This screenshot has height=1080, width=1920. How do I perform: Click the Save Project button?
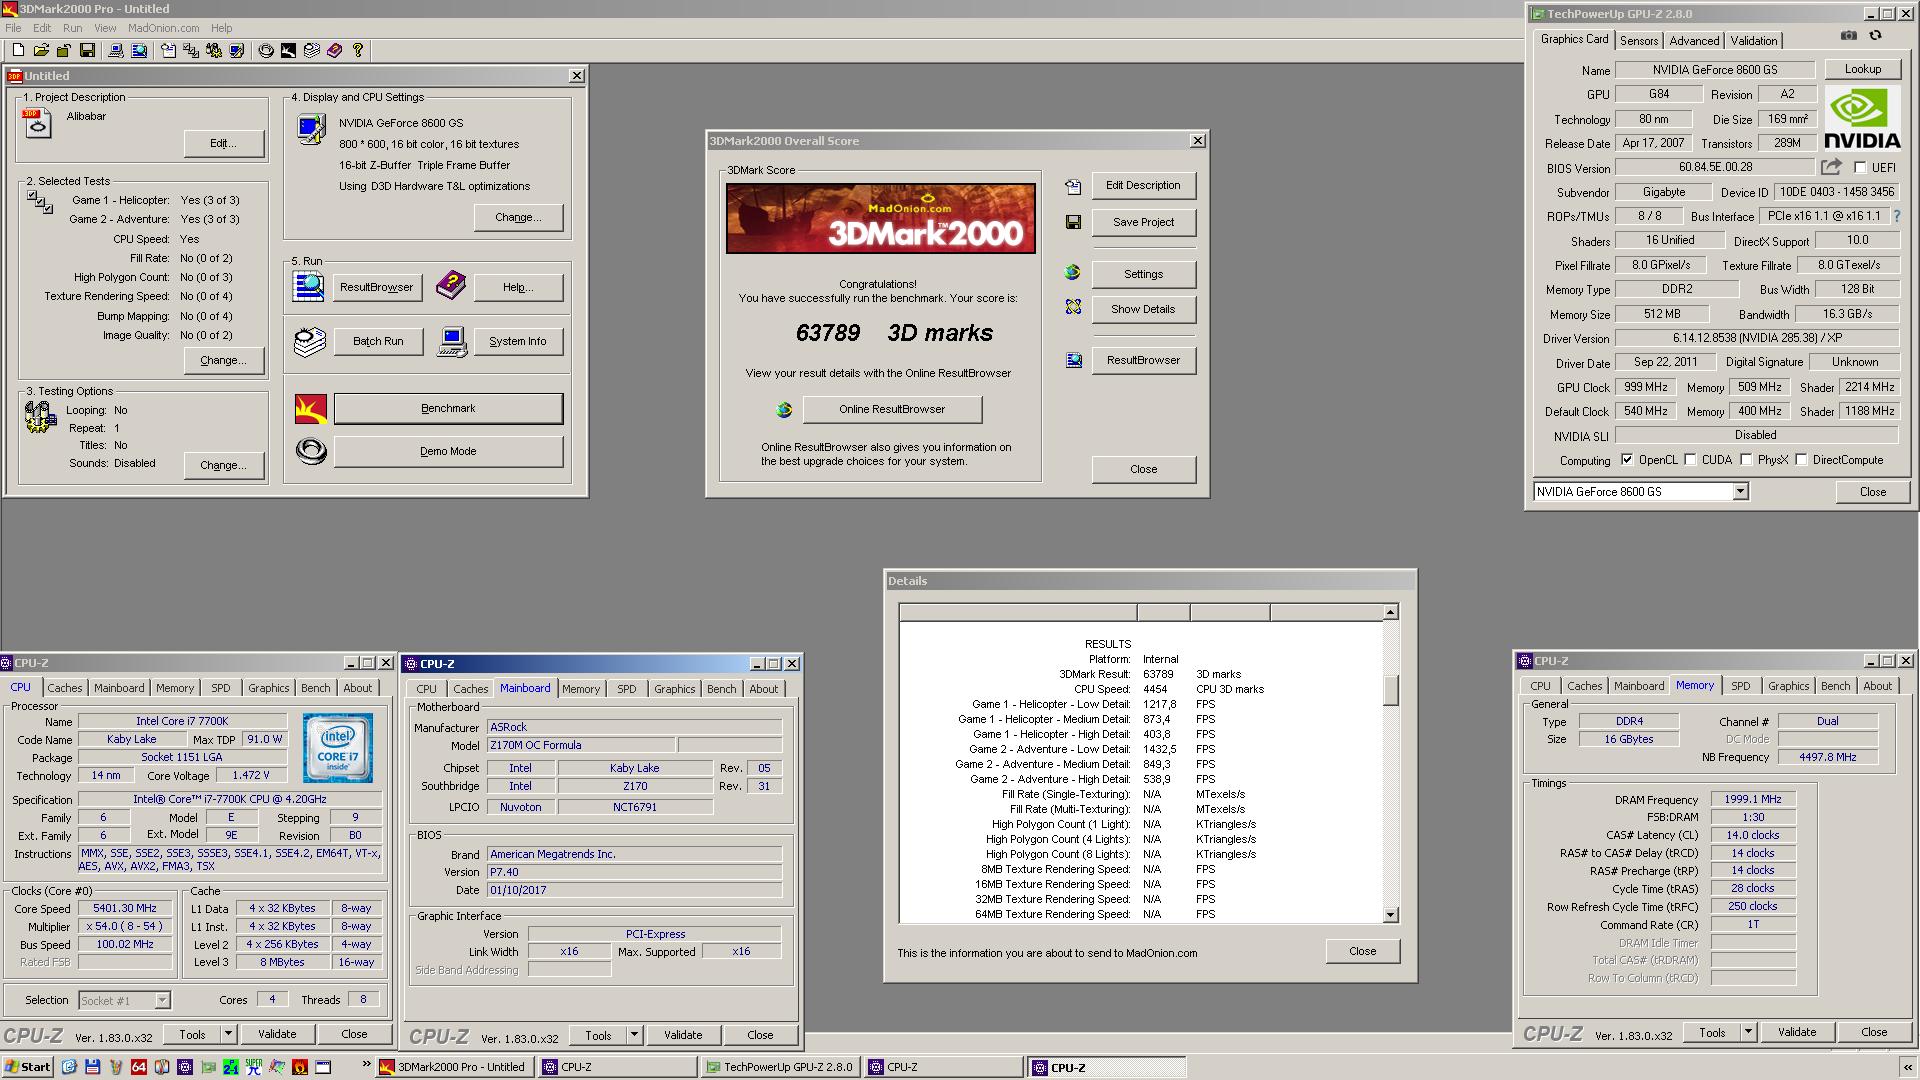pyautogui.click(x=1143, y=222)
